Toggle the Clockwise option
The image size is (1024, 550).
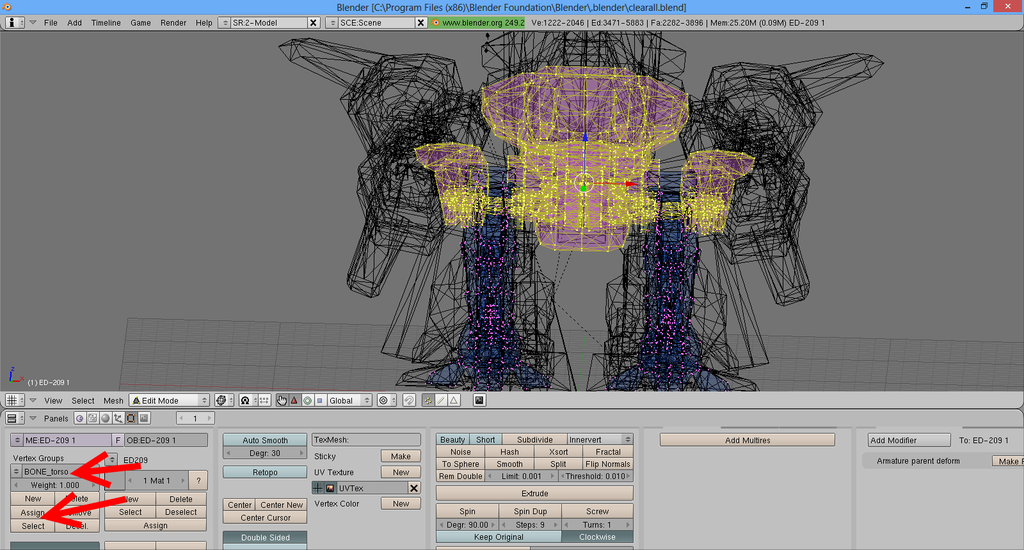click(x=597, y=537)
